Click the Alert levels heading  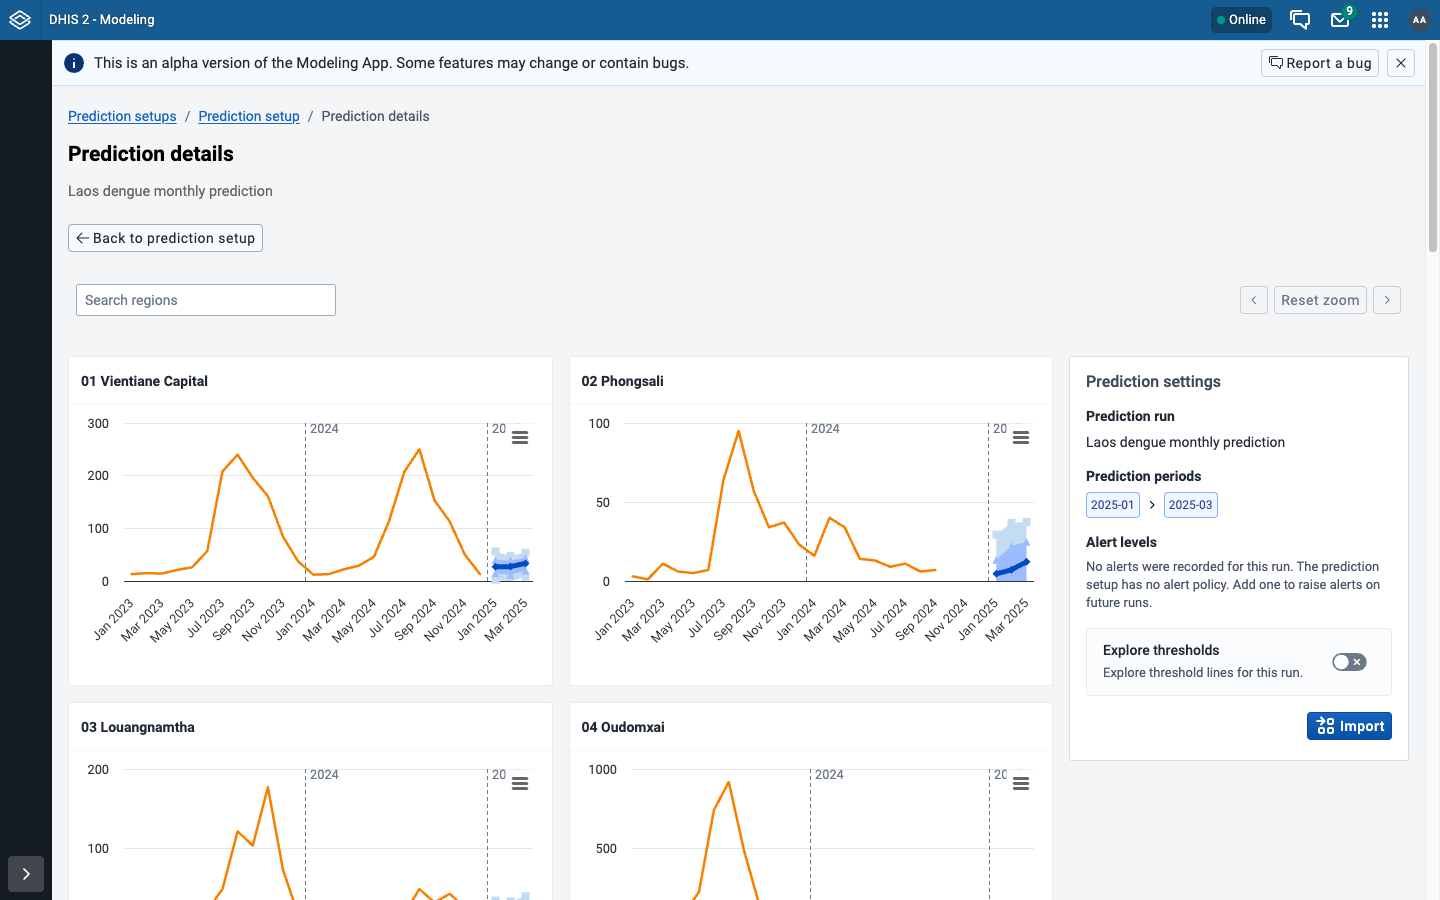click(x=1121, y=542)
